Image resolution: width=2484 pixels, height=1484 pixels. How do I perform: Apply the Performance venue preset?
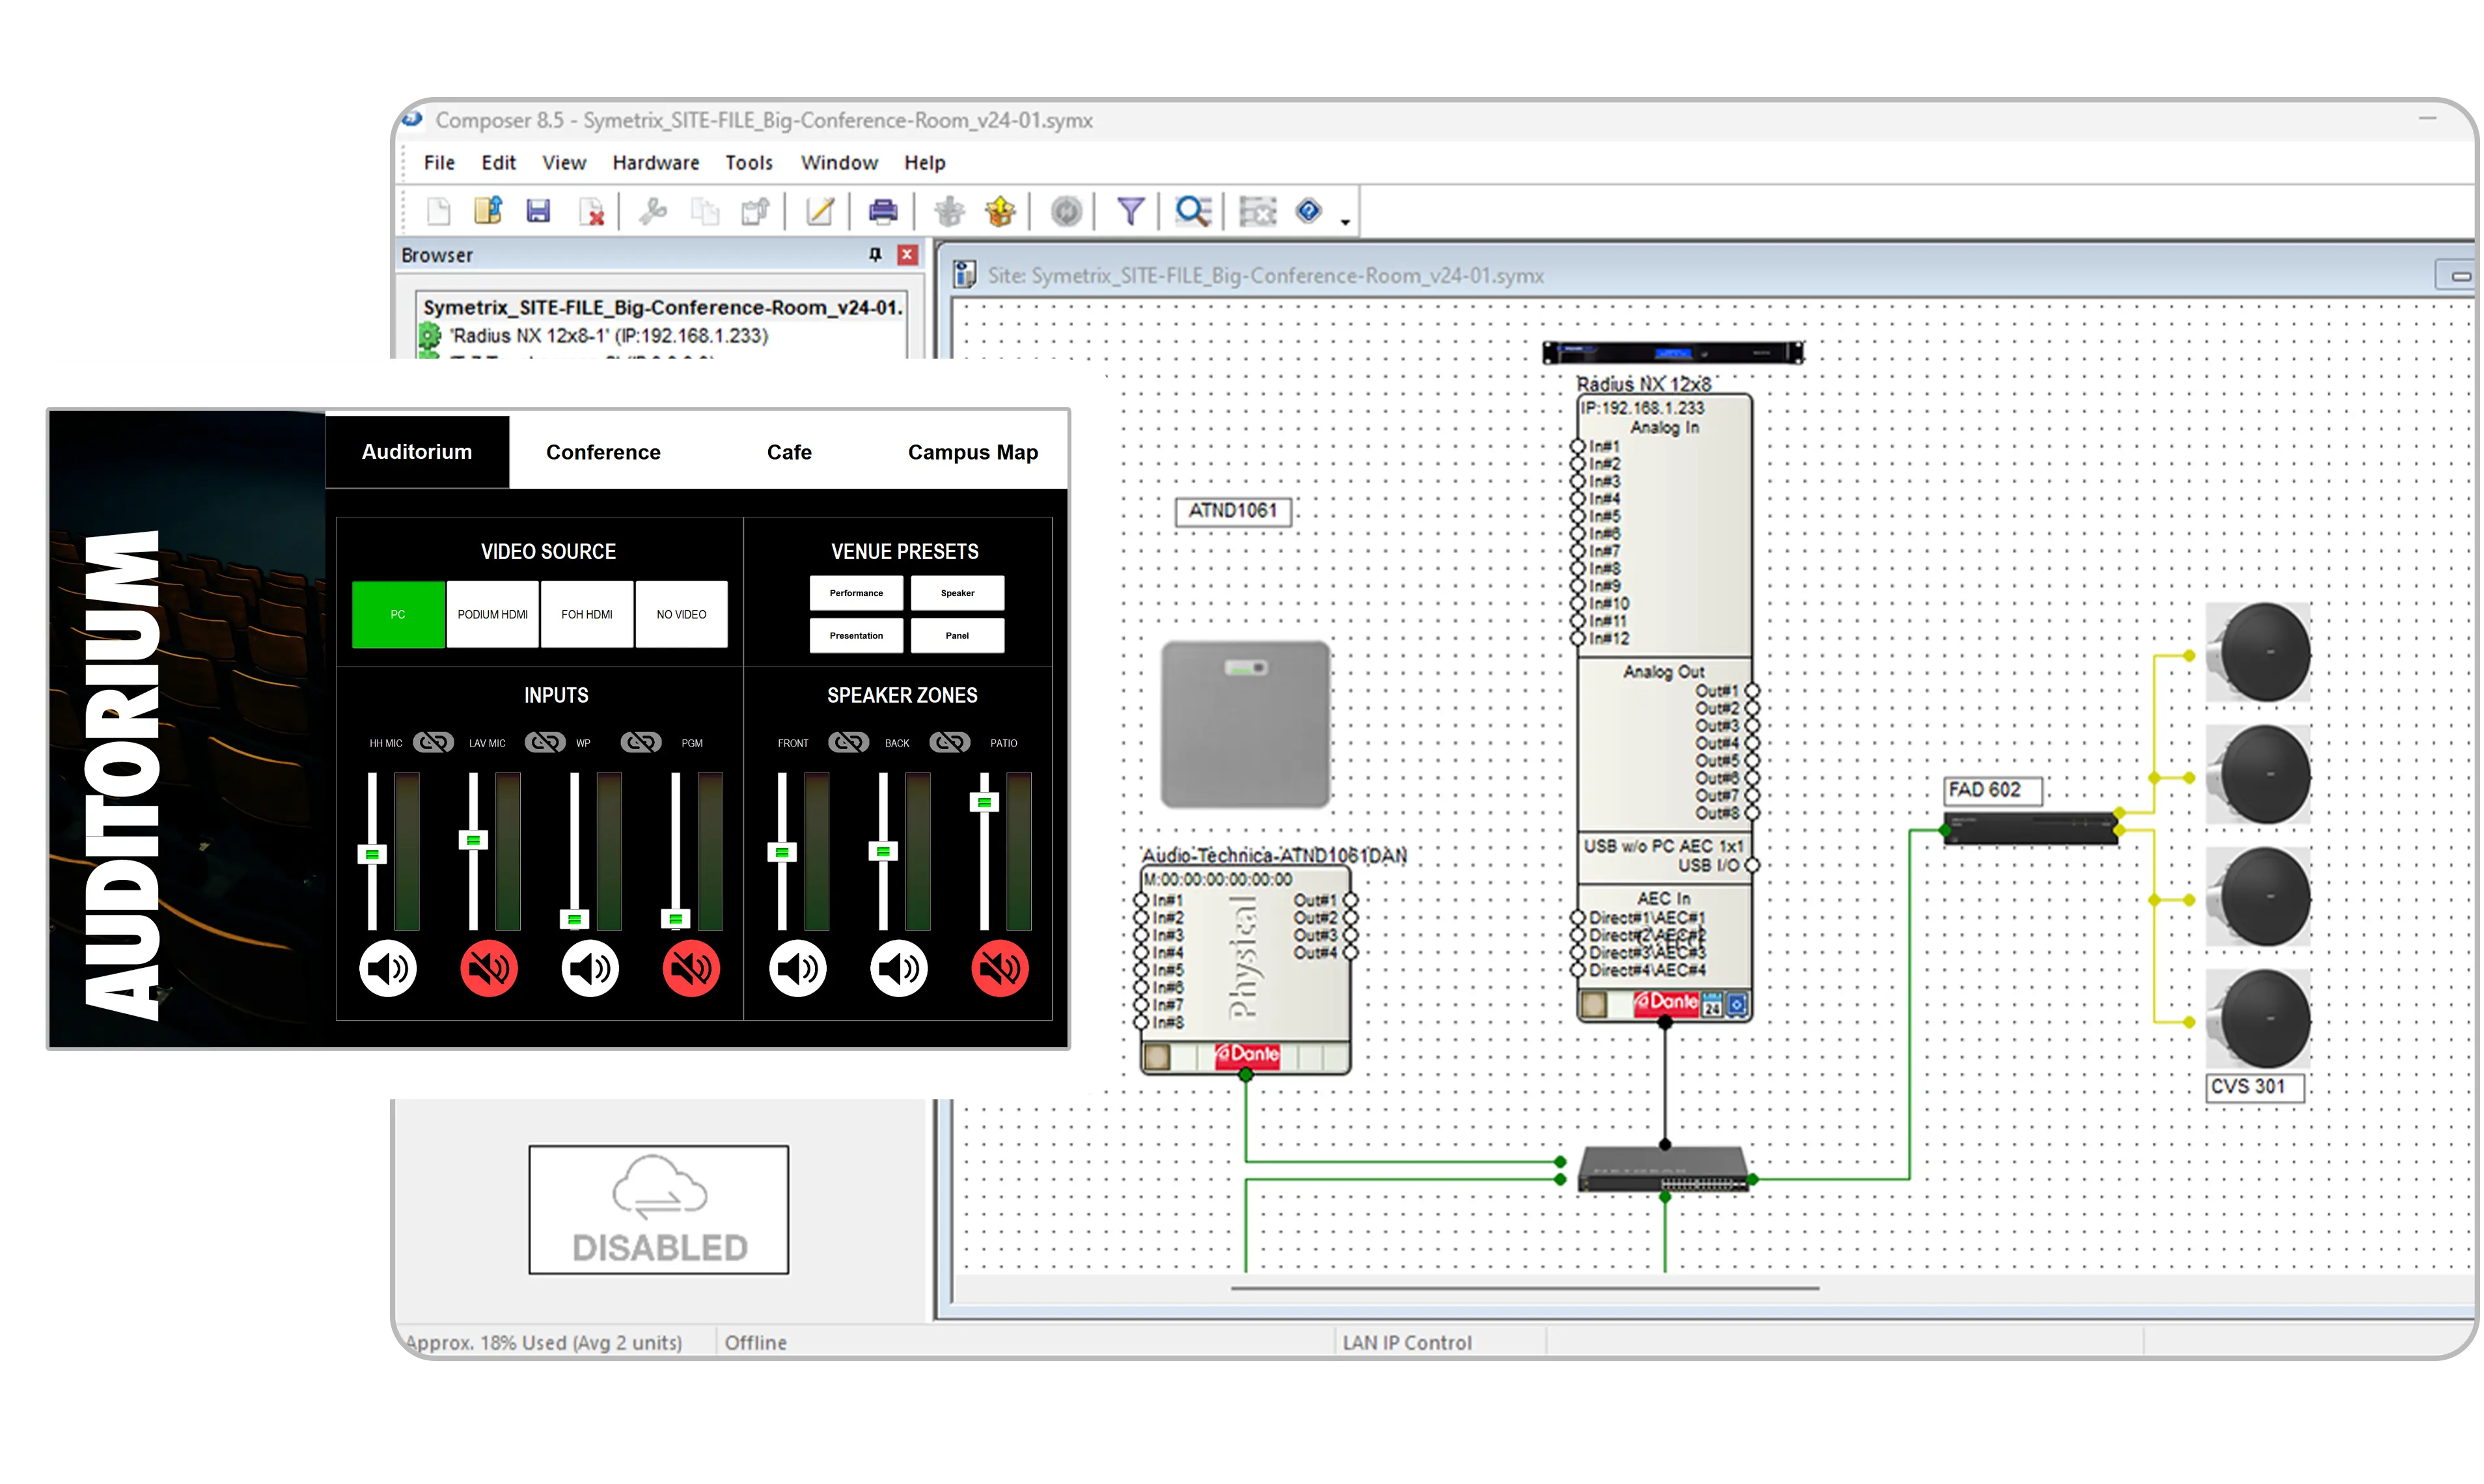pos(856,593)
